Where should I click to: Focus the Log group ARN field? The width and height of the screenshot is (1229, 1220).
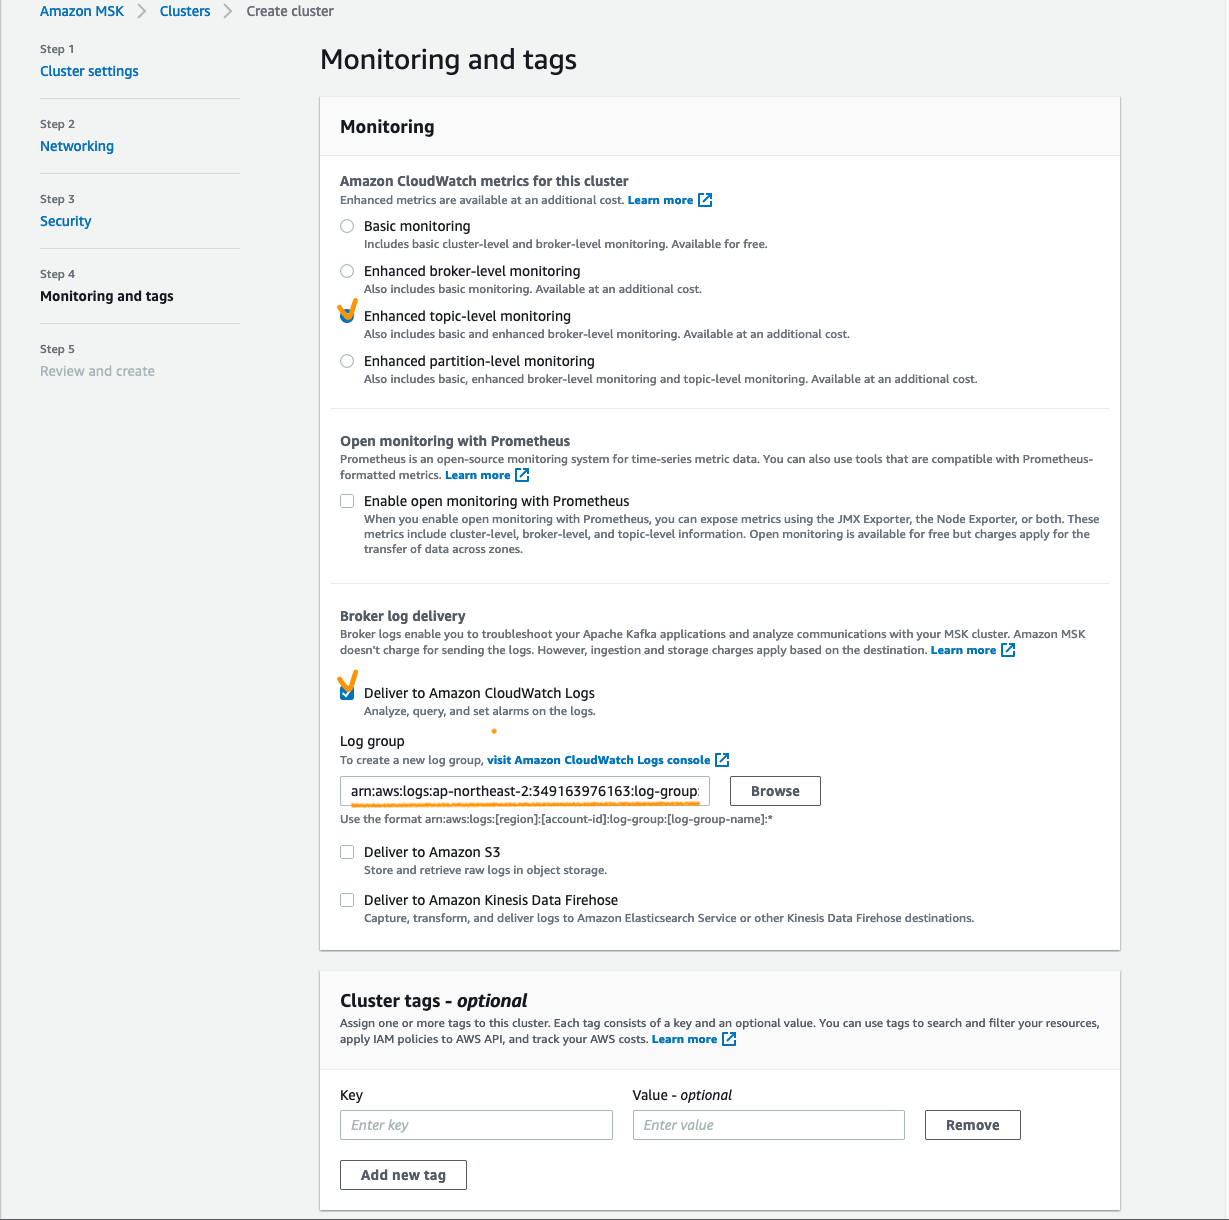point(525,791)
